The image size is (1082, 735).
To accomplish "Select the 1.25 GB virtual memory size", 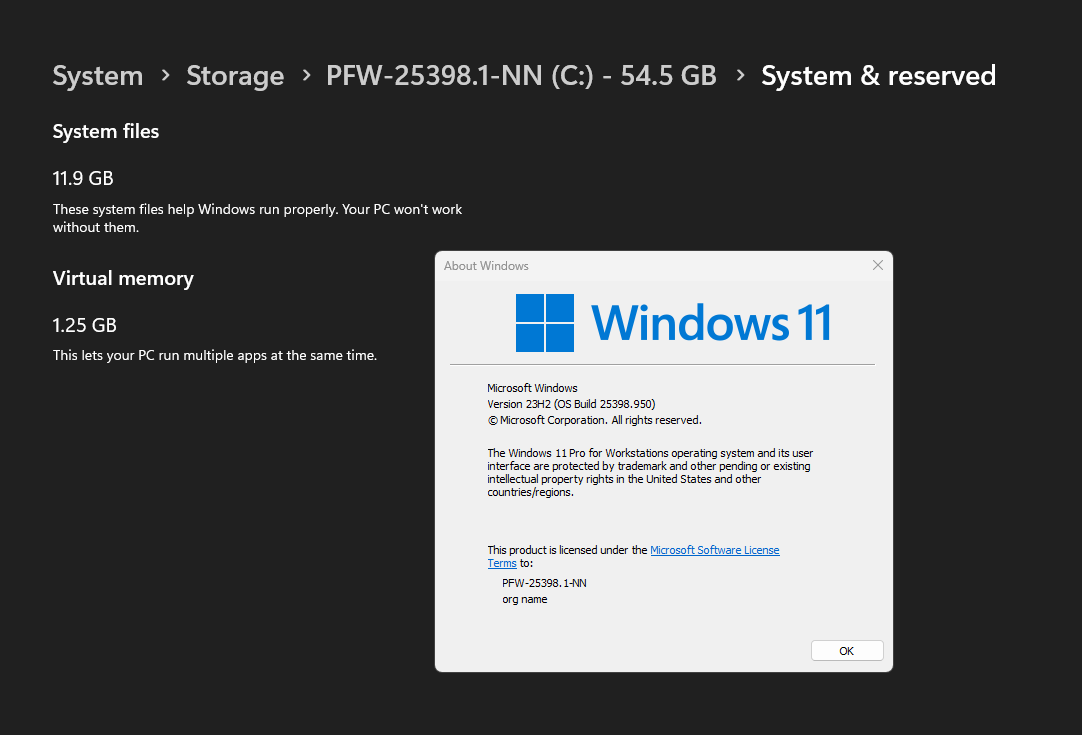I will 84,325.
